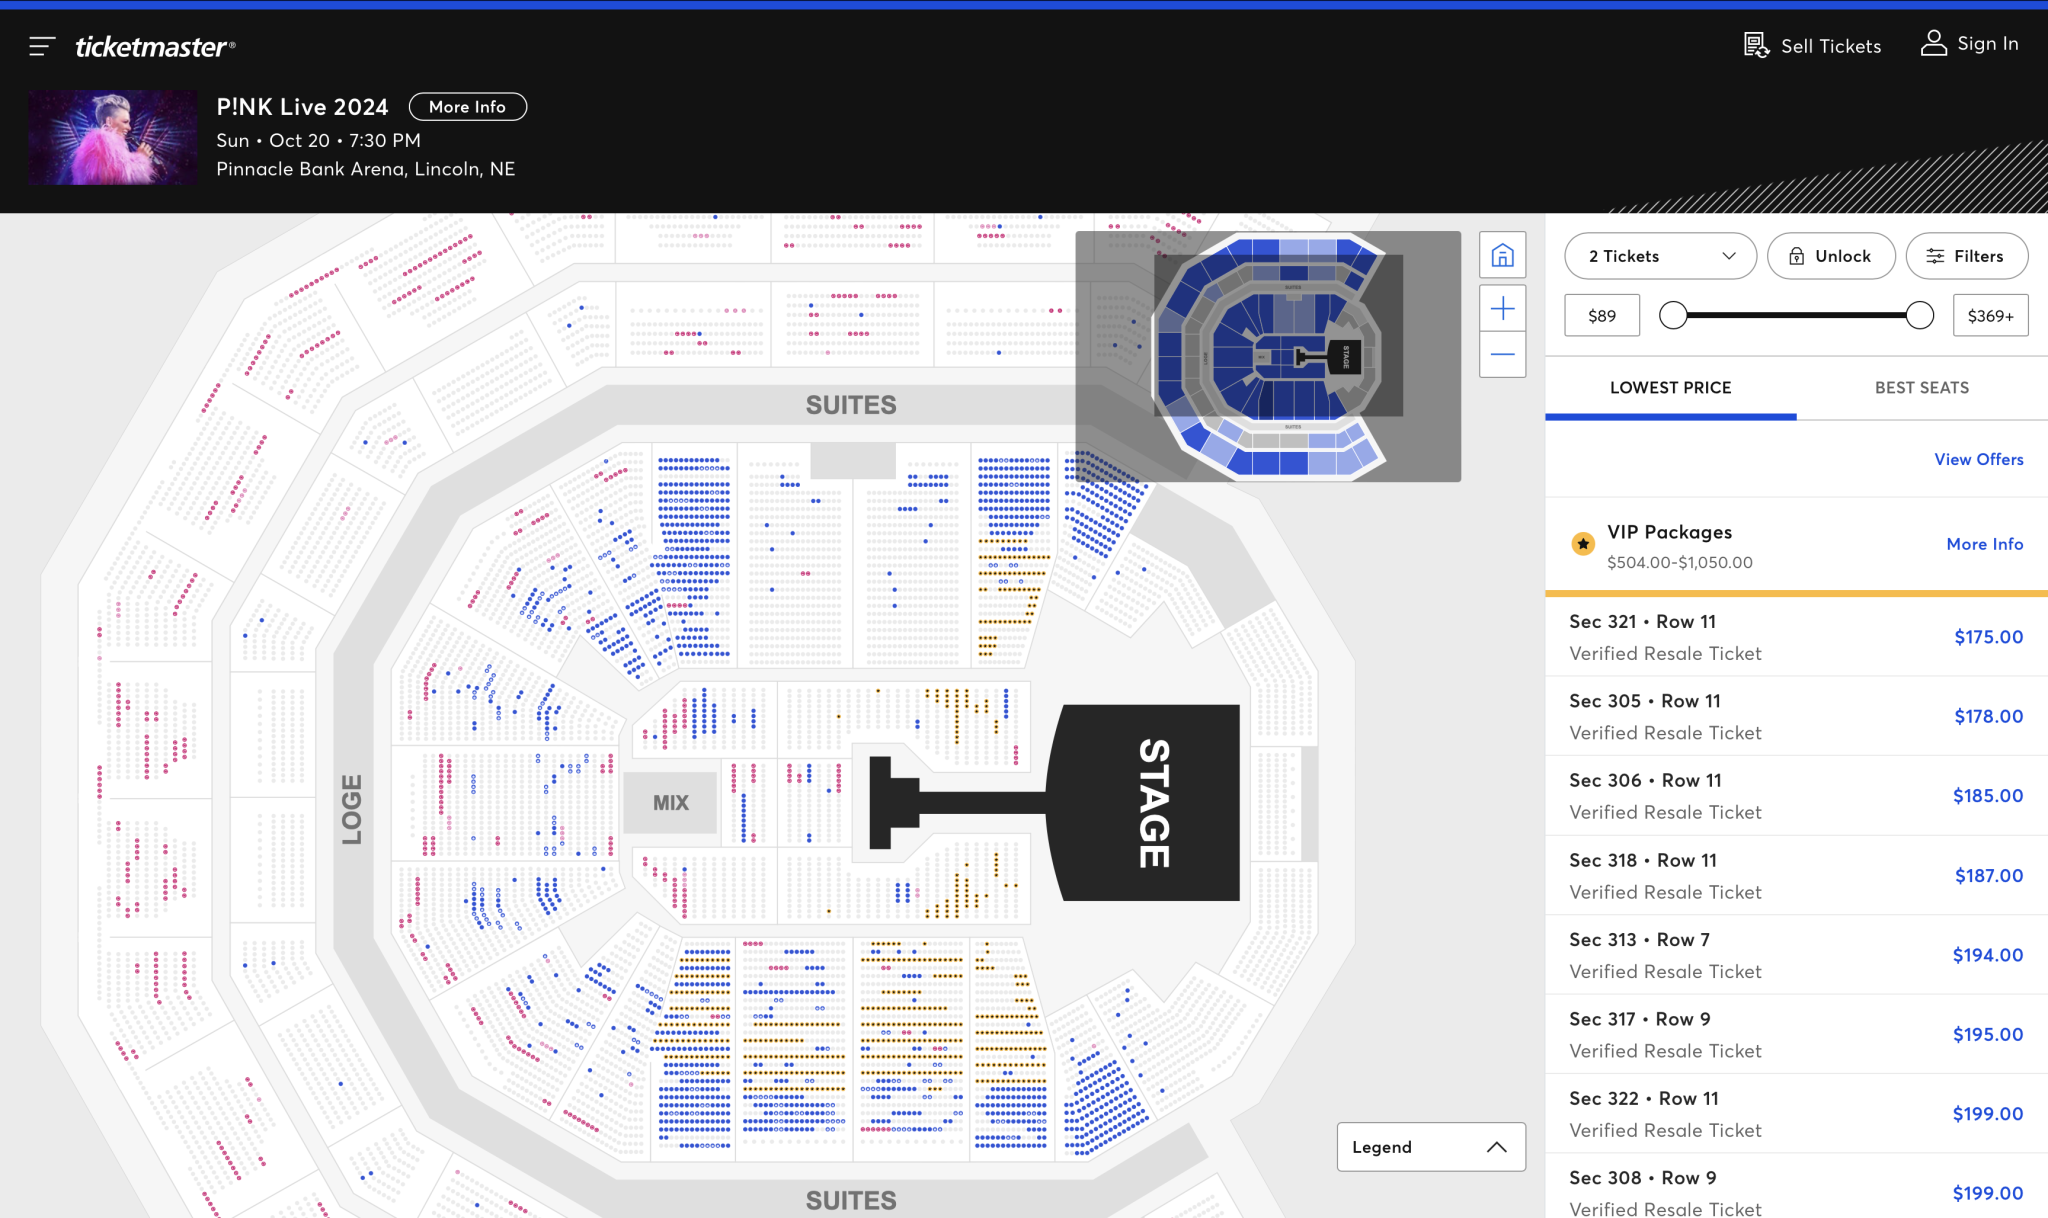This screenshot has width=2048, height=1218.
Task: Zoom out on the seat map
Action: click(x=1502, y=354)
